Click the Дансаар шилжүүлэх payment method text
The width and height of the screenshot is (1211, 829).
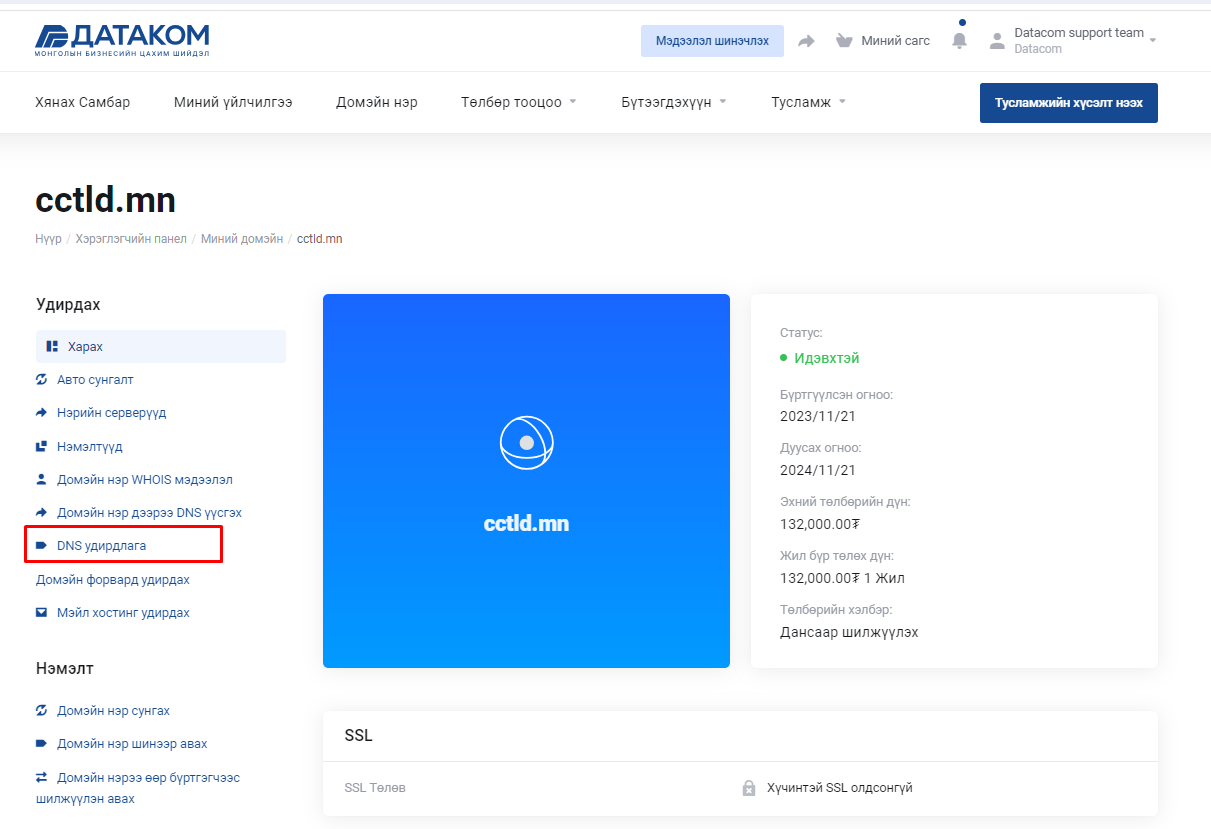click(x=849, y=632)
